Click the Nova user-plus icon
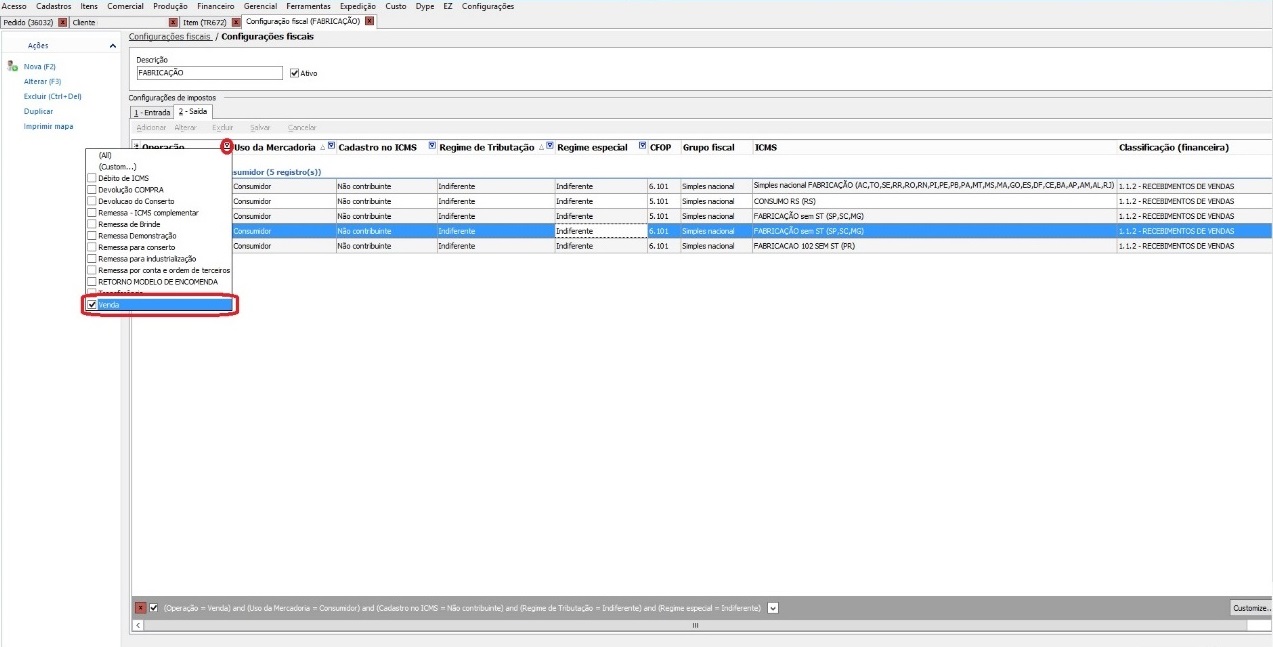This screenshot has height=647, width=1273. point(12,66)
